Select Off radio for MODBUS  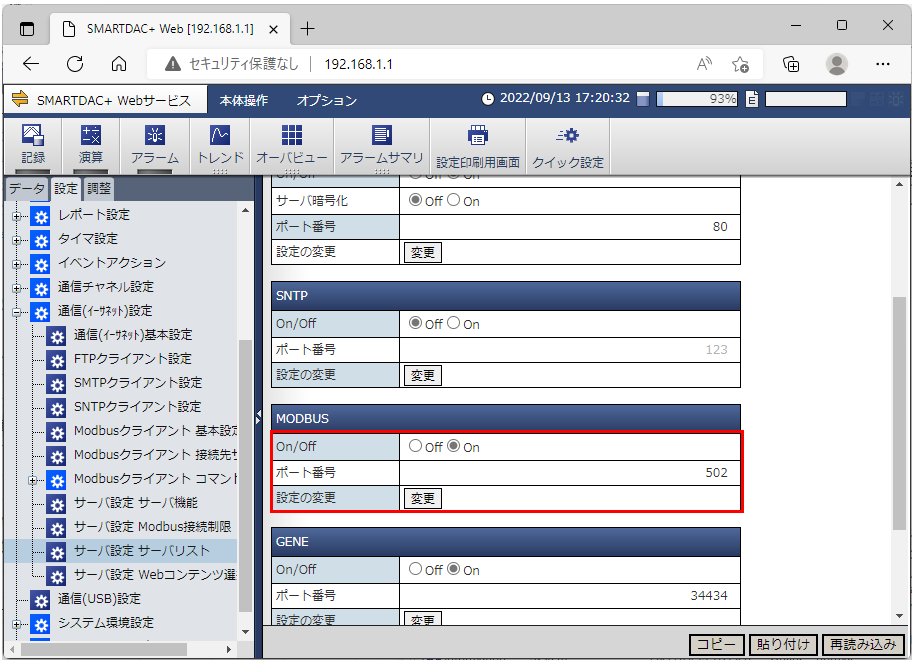point(415,447)
